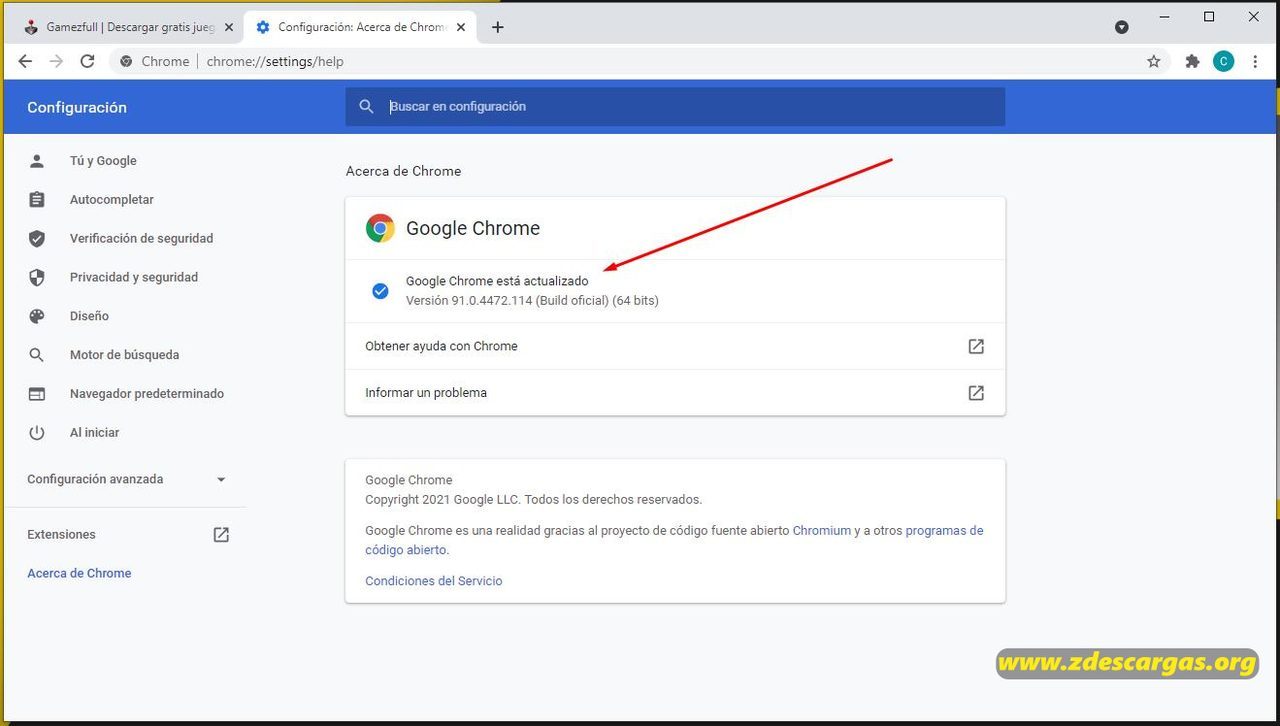Viewport: 1280px width, 726px height.
Task: Click the site info icon in the address bar
Action: tap(125, 61)
